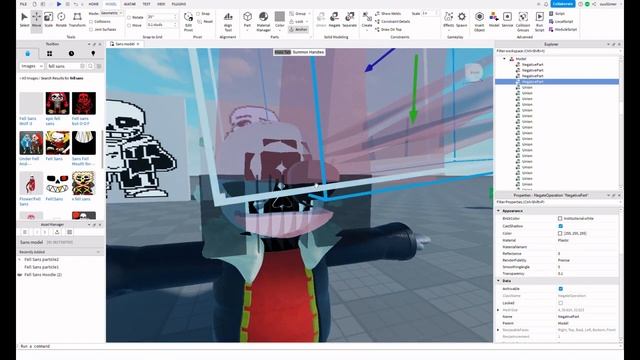640x360 pixels.
Task: Open the Material Manager
Action: pos(263,21)
